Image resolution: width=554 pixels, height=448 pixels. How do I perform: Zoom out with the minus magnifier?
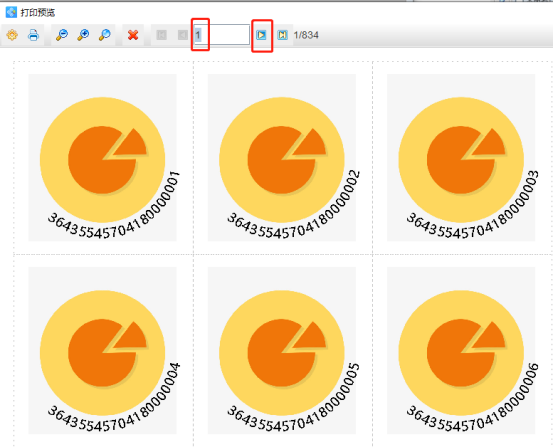pyautogui.click(x=62, y=35)
